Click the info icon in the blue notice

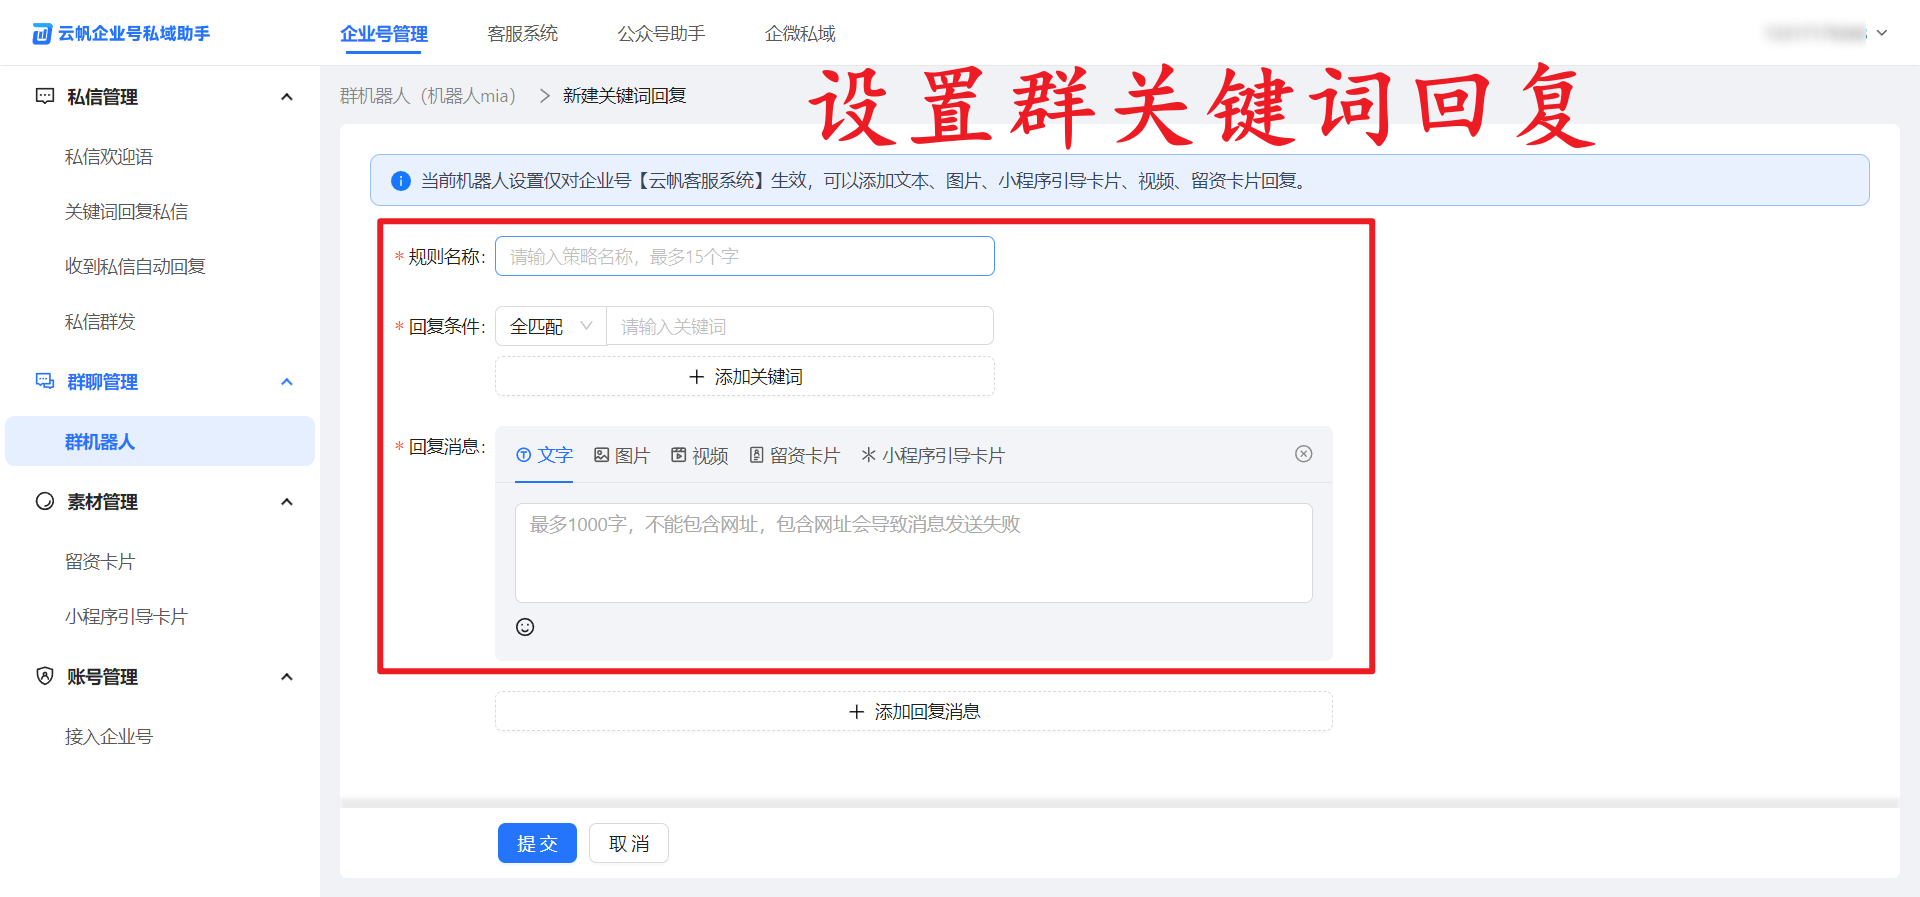401,181
